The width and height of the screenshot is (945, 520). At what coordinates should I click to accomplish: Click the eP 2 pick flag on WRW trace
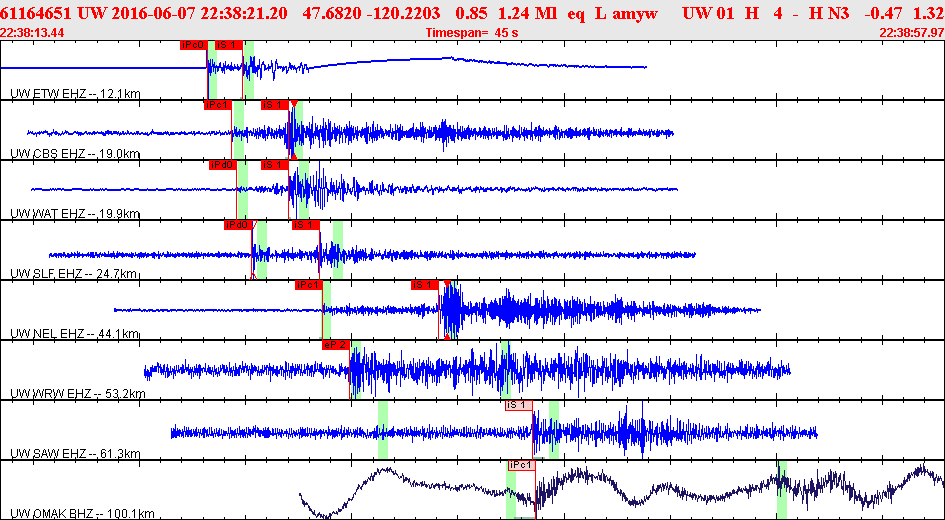point(335,345)
